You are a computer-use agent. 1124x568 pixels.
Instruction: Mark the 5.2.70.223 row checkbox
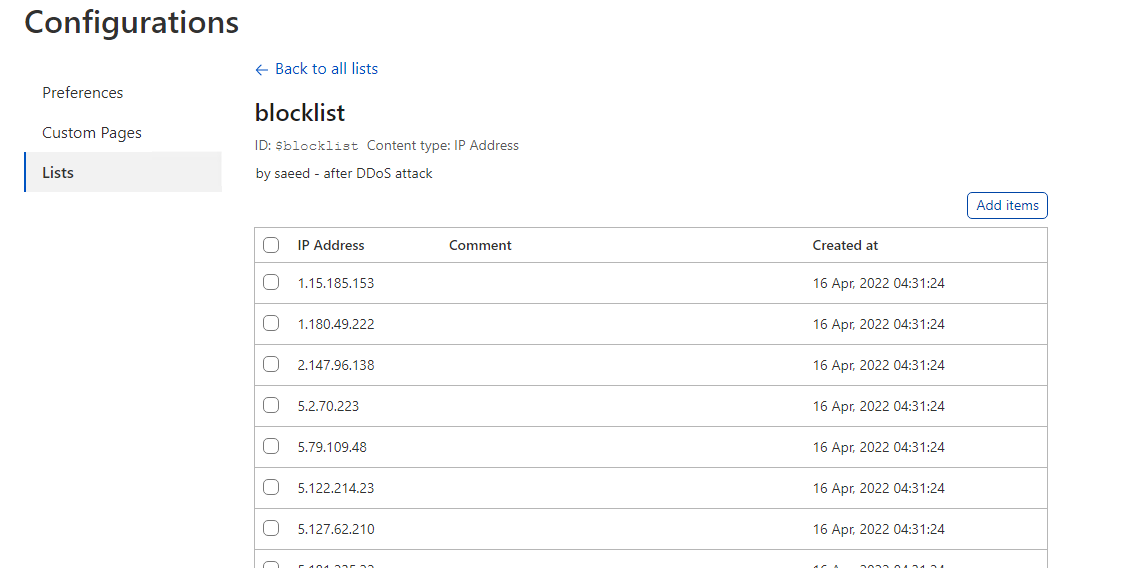pyautogui.click(x=271, y=406)
